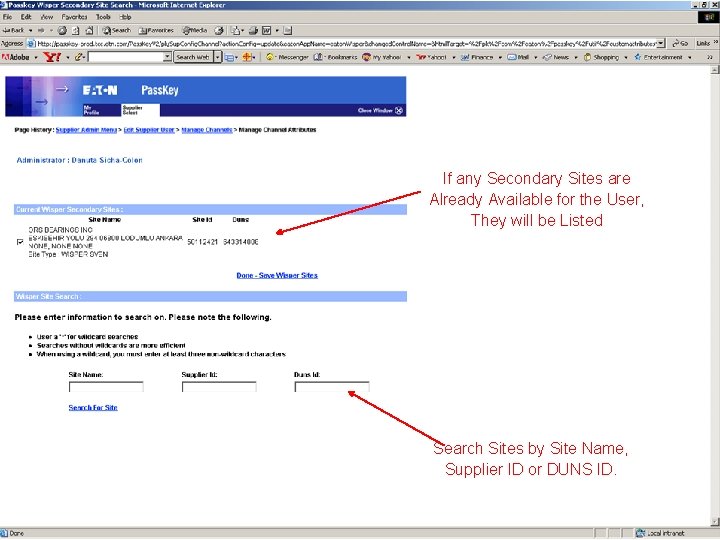
Task: Open Yahoo News toolbar button
Action: 556,57
